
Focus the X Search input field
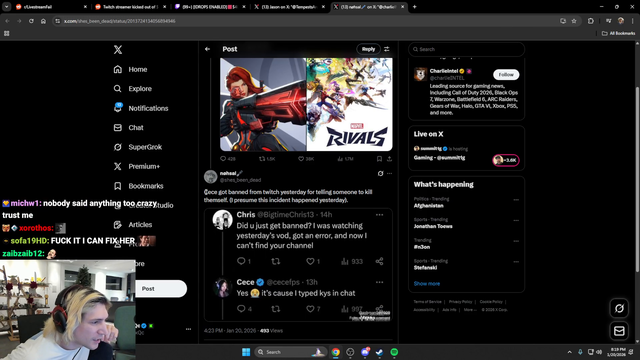pyautogui.click(x=467, y=49)
